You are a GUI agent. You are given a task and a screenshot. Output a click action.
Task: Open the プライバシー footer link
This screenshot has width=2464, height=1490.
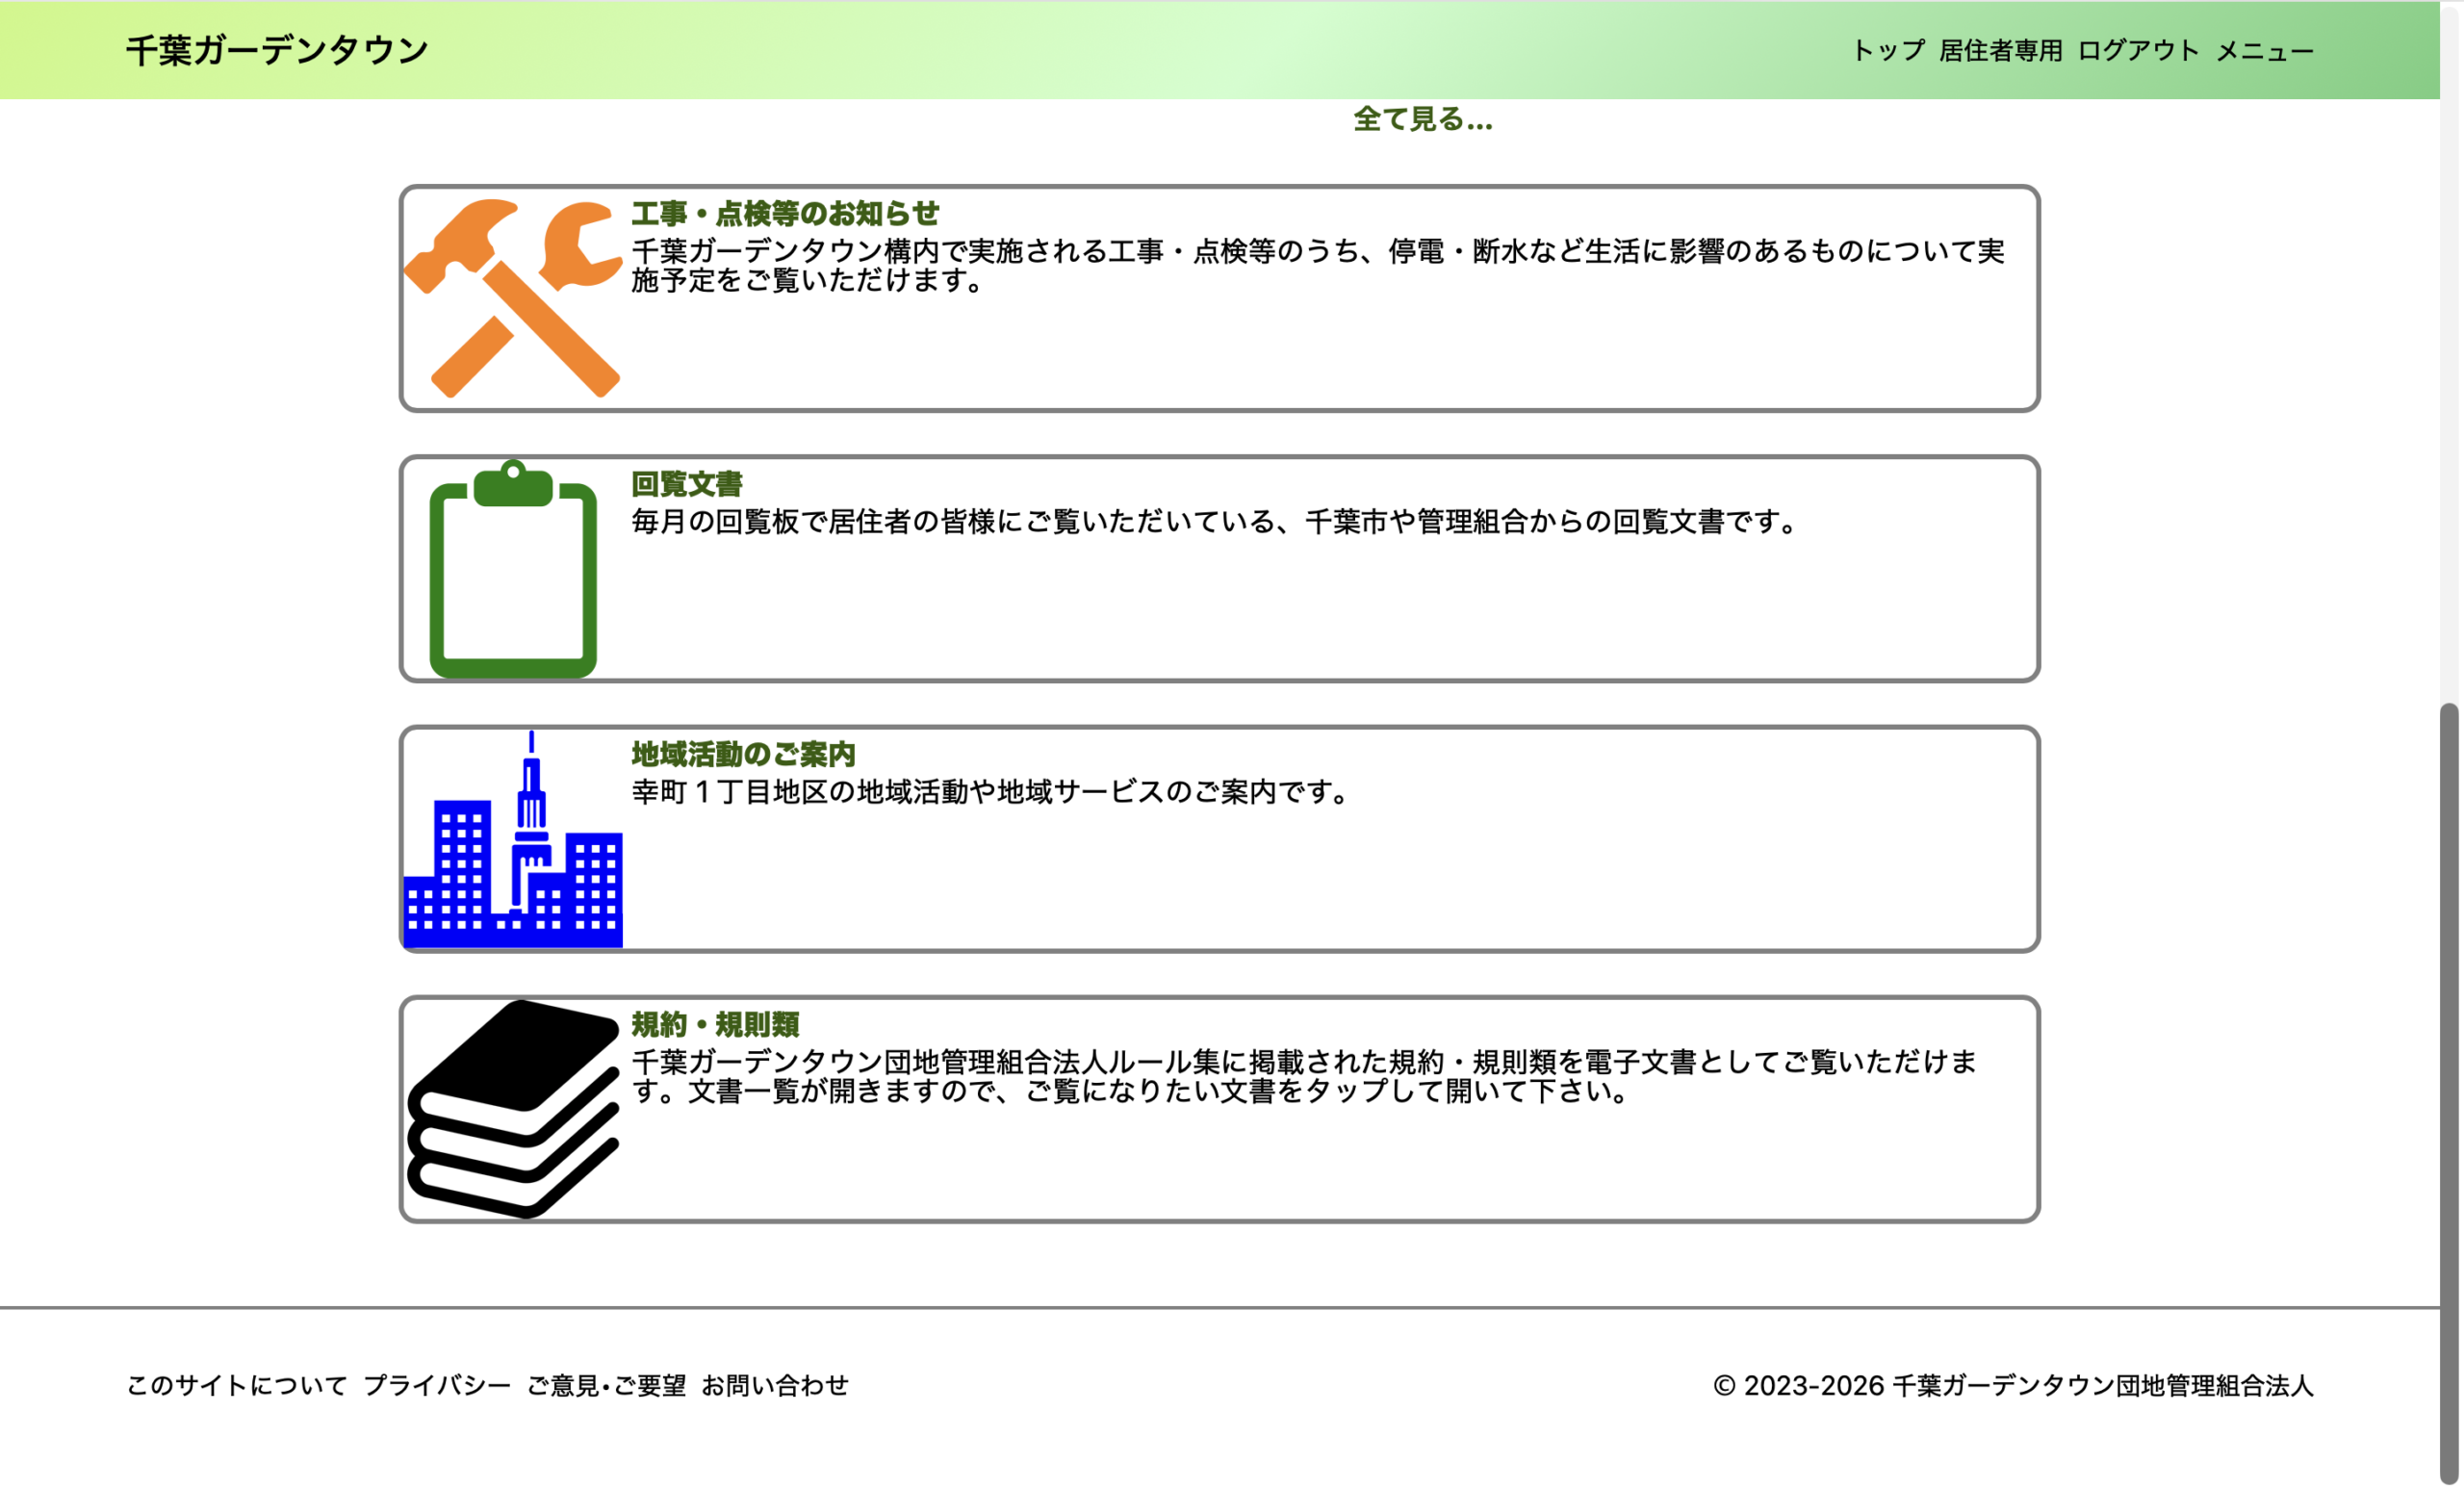(437, 1385)
